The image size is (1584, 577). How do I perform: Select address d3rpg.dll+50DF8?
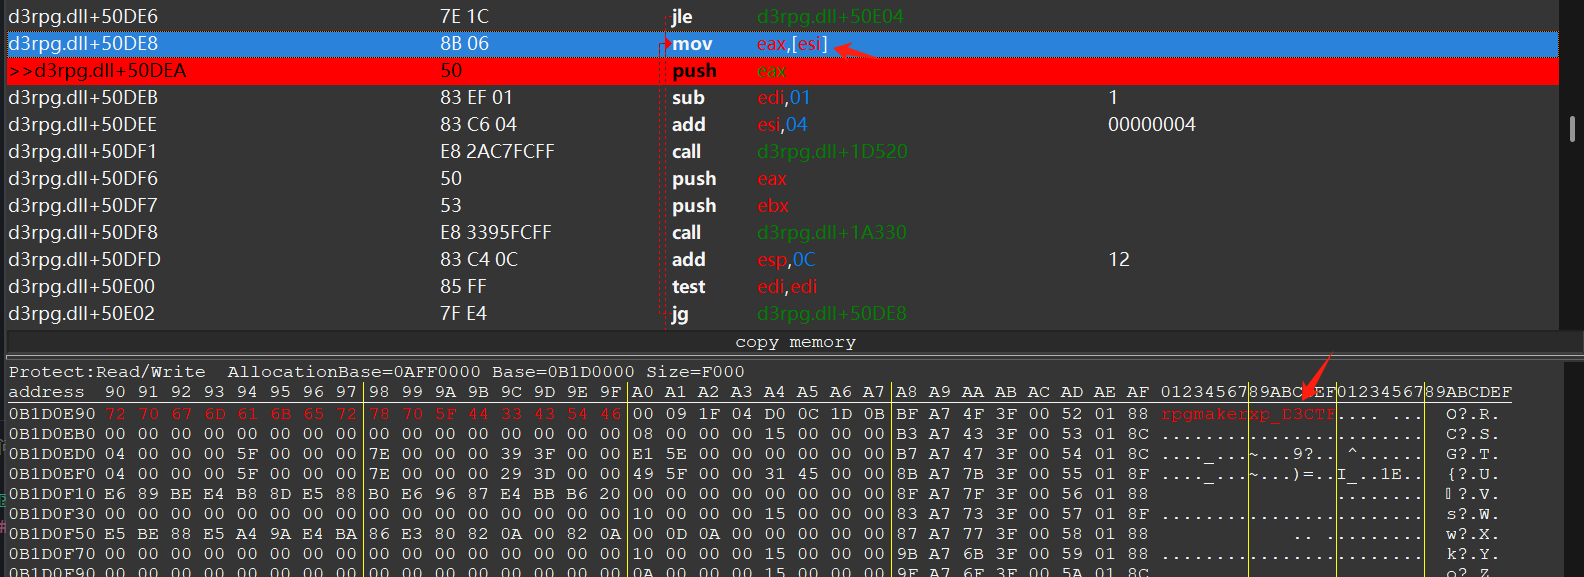(x=83, y=233)
